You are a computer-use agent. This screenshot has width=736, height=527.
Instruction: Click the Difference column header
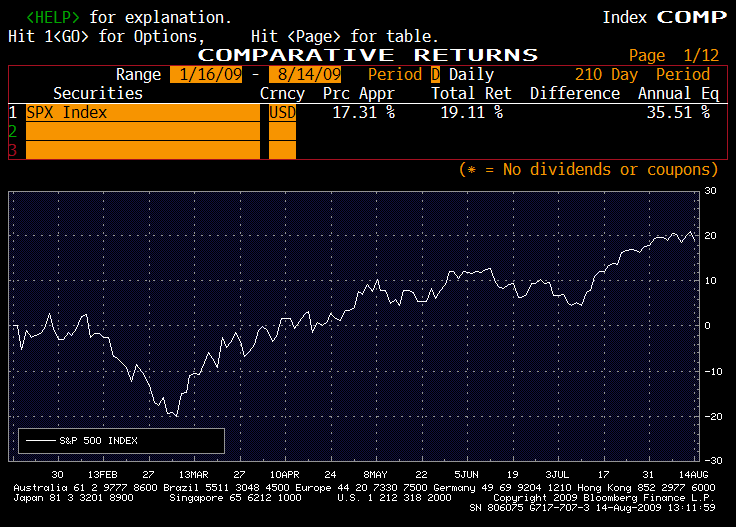point(575,93)
